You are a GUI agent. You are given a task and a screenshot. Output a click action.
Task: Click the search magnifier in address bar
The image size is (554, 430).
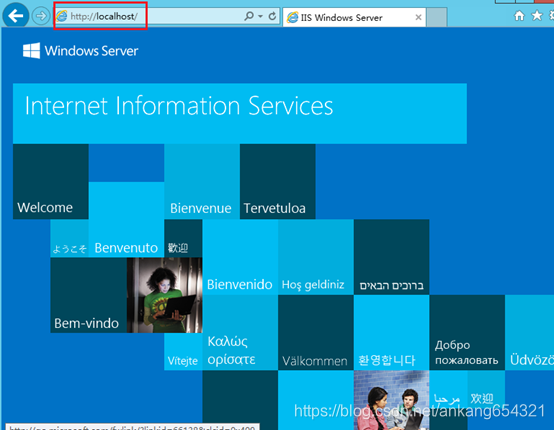249,16
